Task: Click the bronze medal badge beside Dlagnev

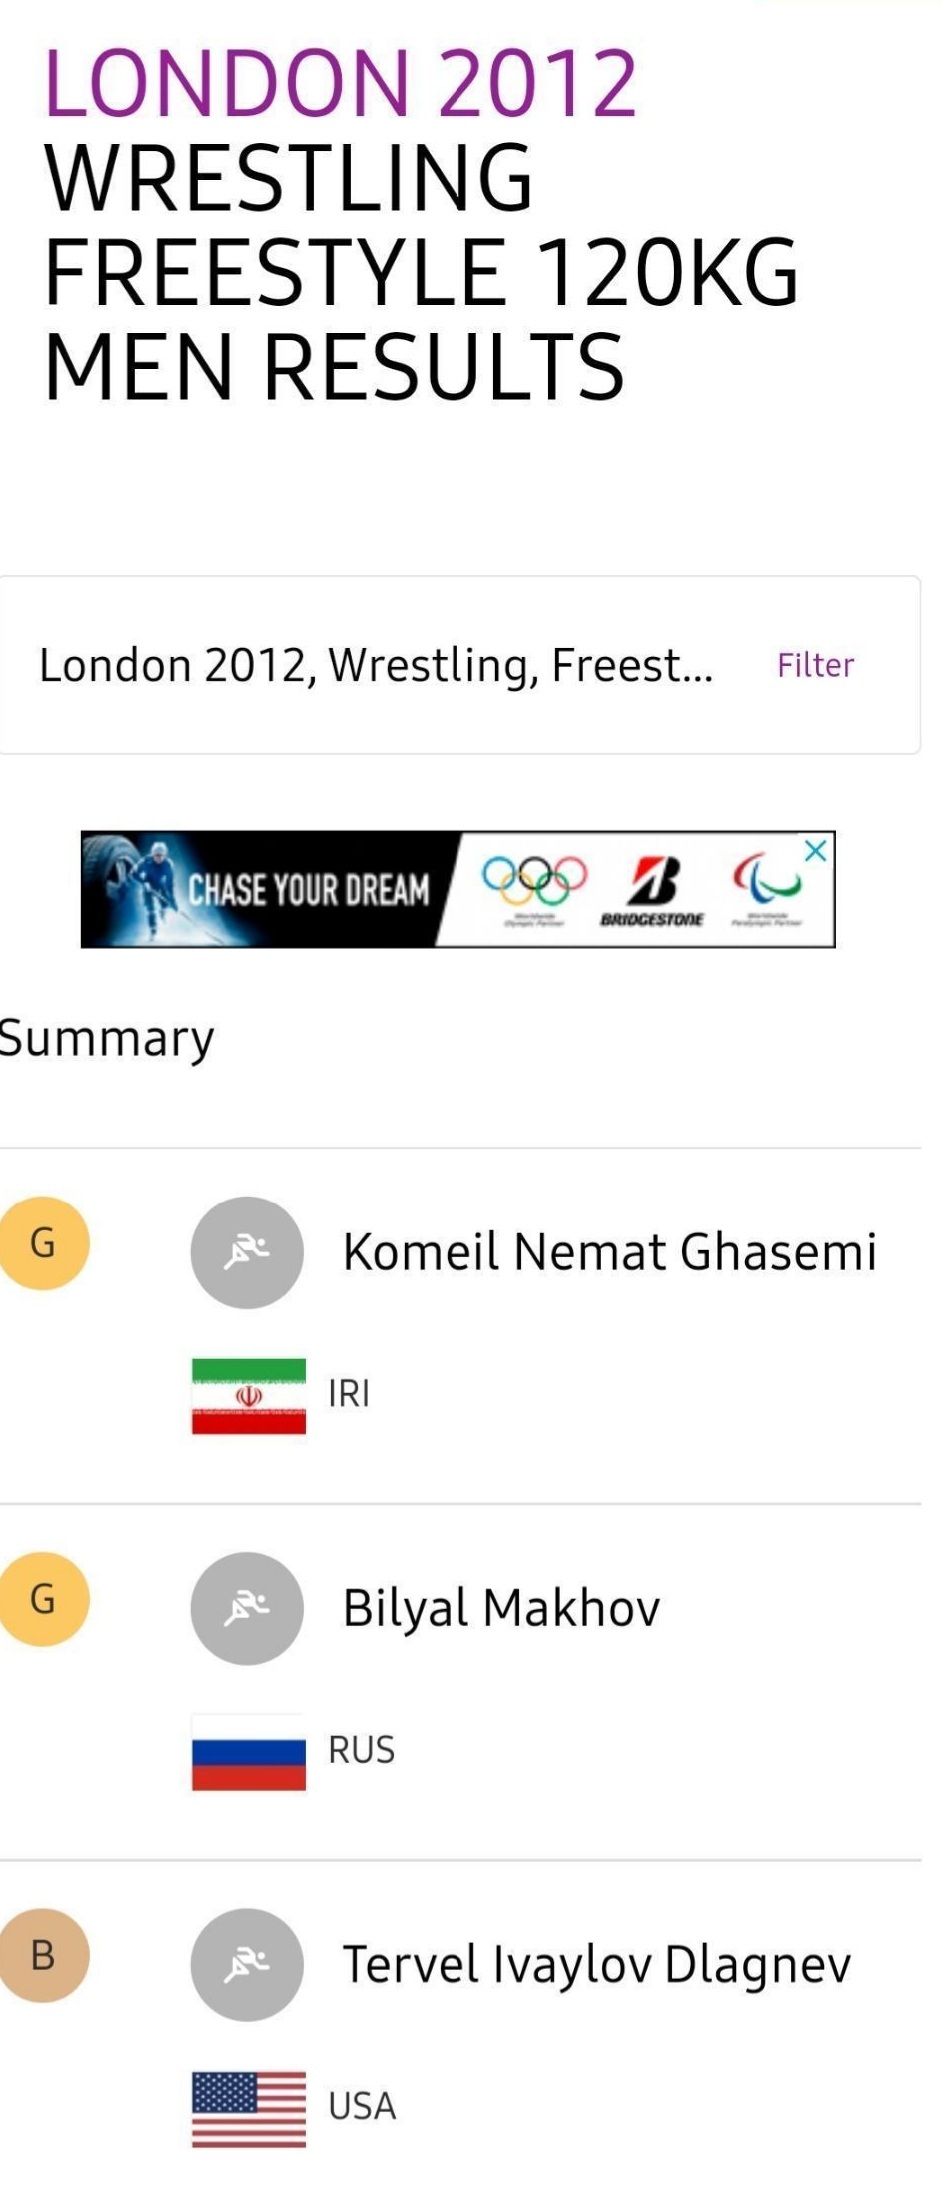Action: (44, 1955)
